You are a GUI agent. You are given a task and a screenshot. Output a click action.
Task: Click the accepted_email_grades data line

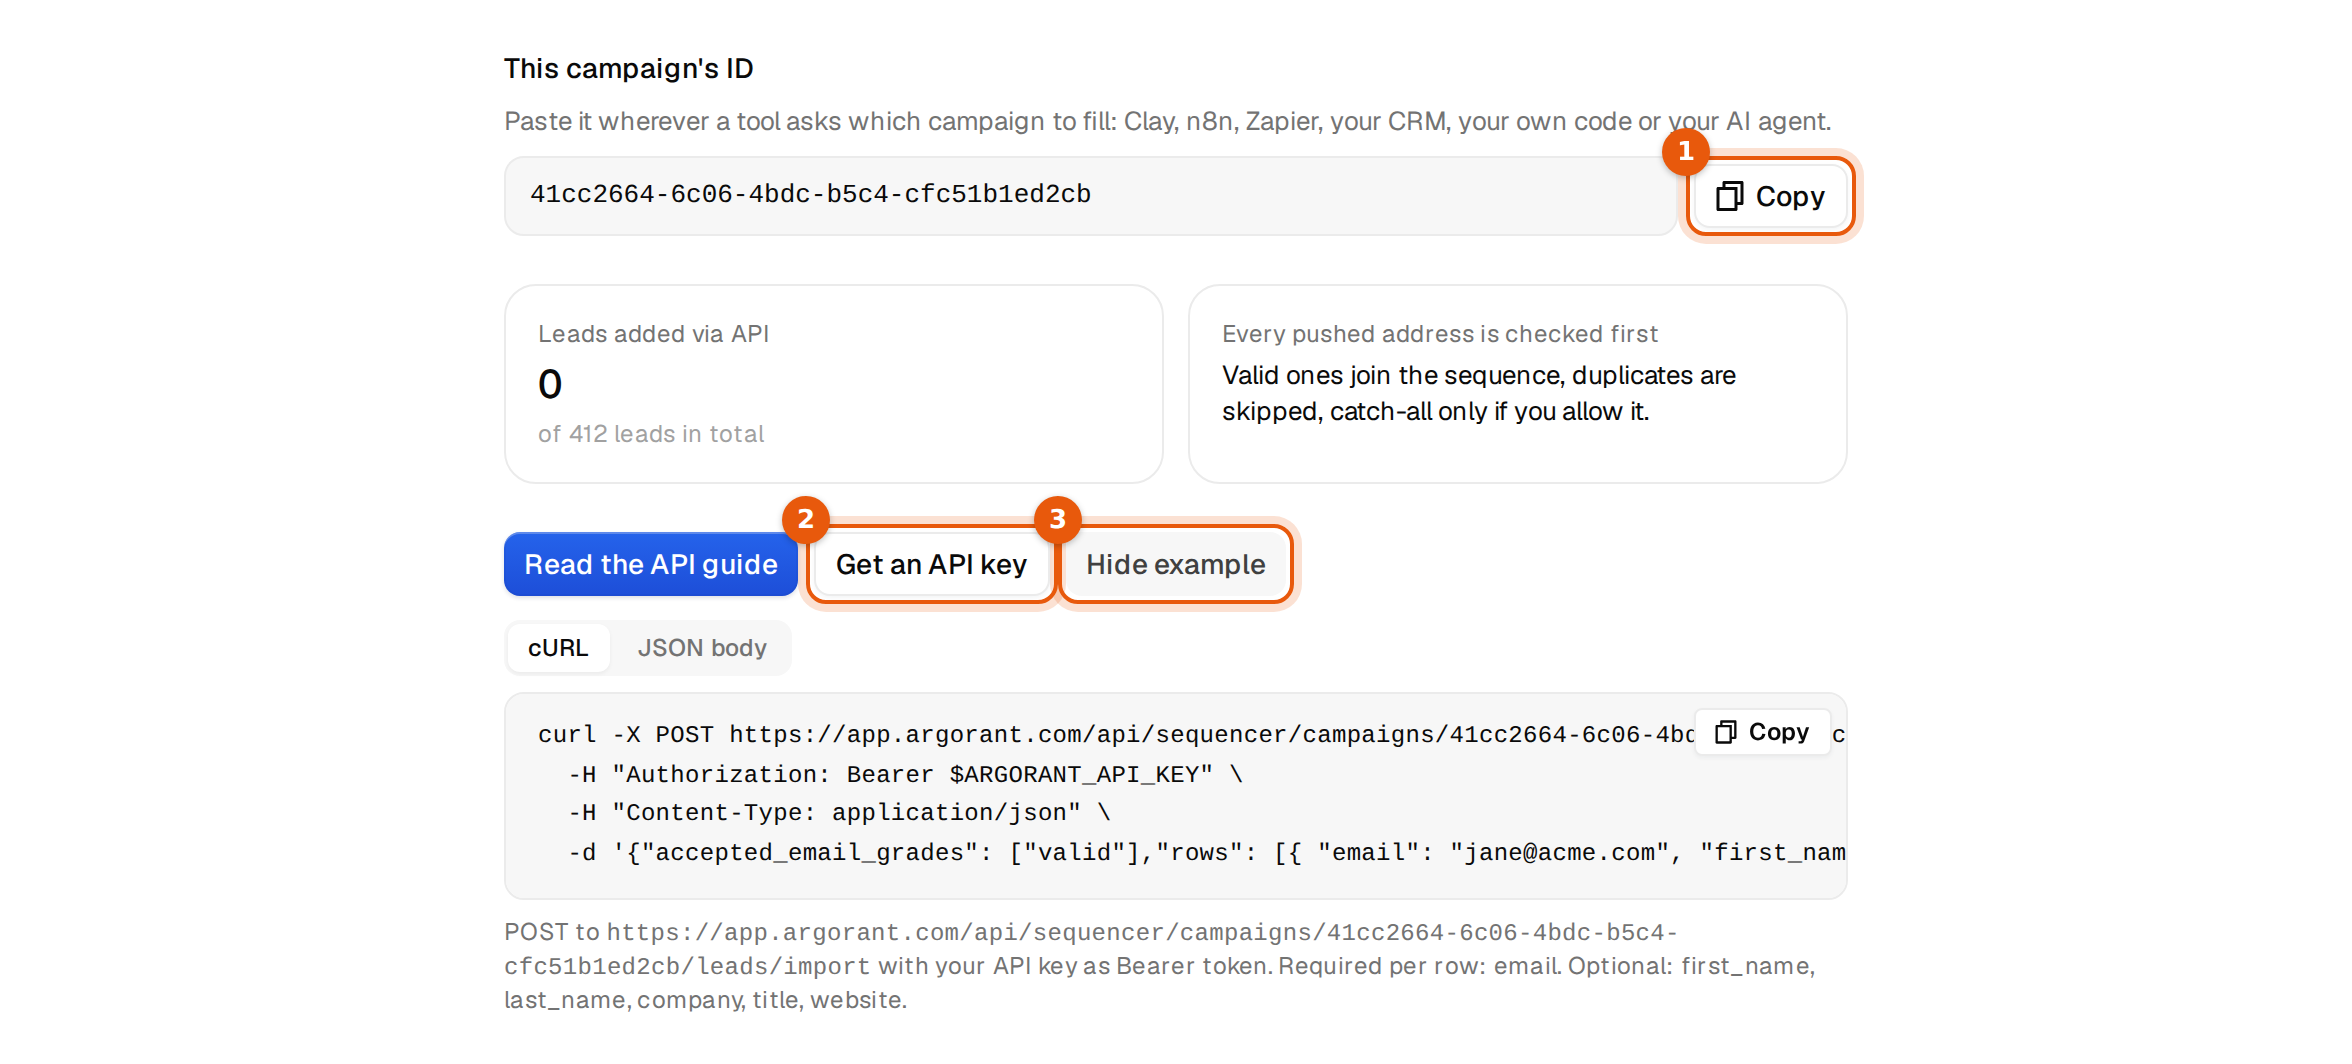coord(1206,852)
